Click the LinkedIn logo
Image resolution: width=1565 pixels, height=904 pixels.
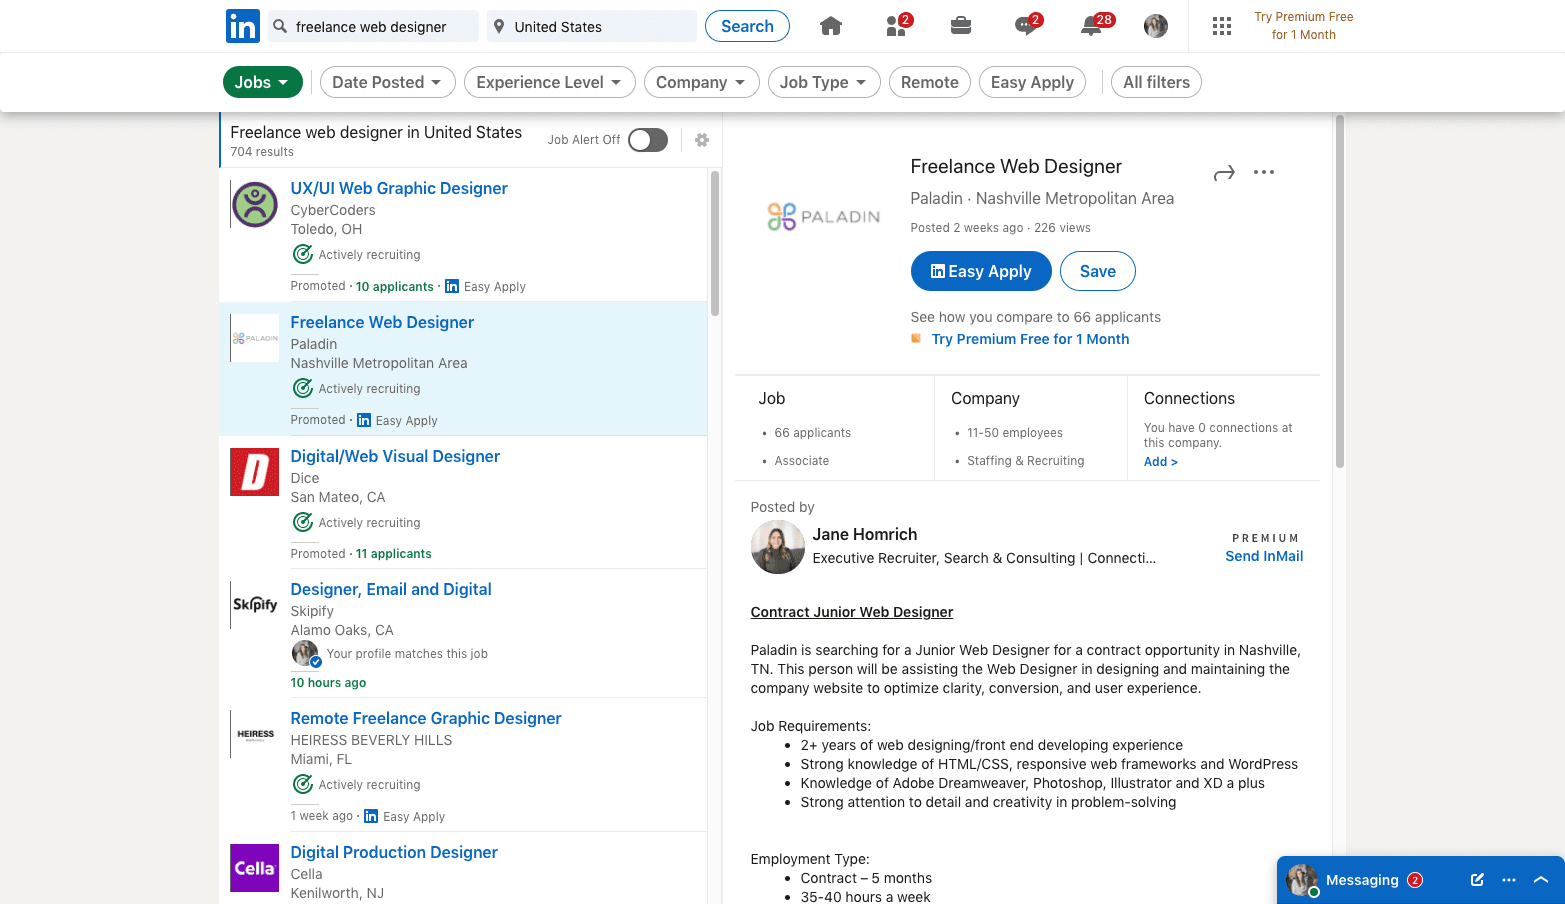tap(242, 26)
